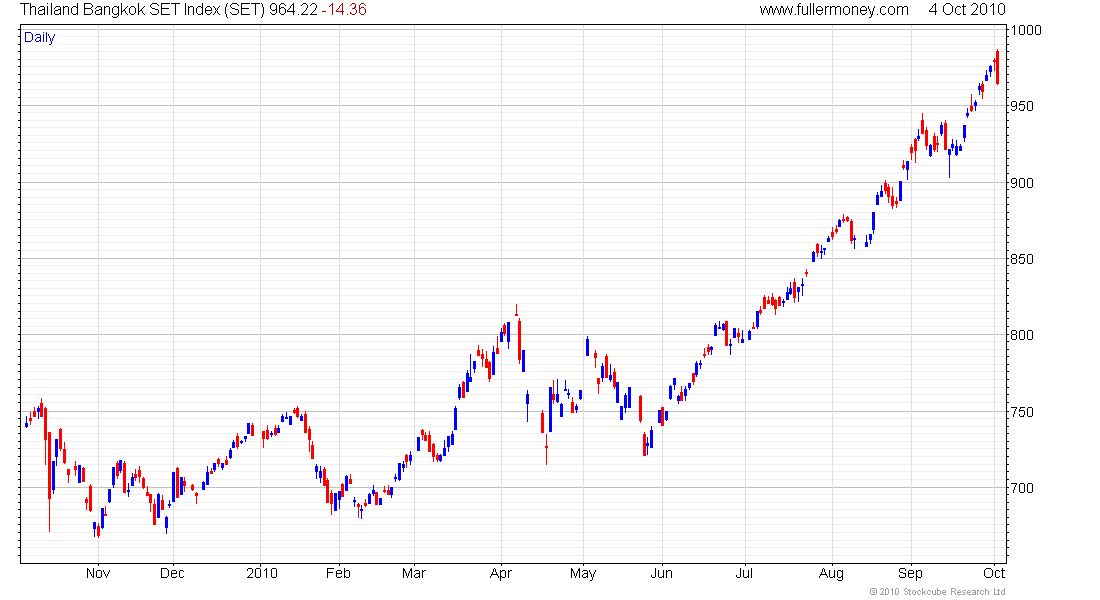Click the date '4 Oct 2010'
The height and width of the screenshot is (600, 1100).
pyautogui.click(x=967, y=10)
